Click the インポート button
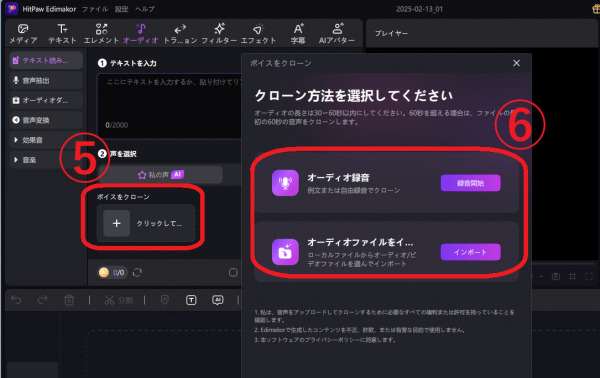This screenshot has height=378, width=600. [470, 252]
